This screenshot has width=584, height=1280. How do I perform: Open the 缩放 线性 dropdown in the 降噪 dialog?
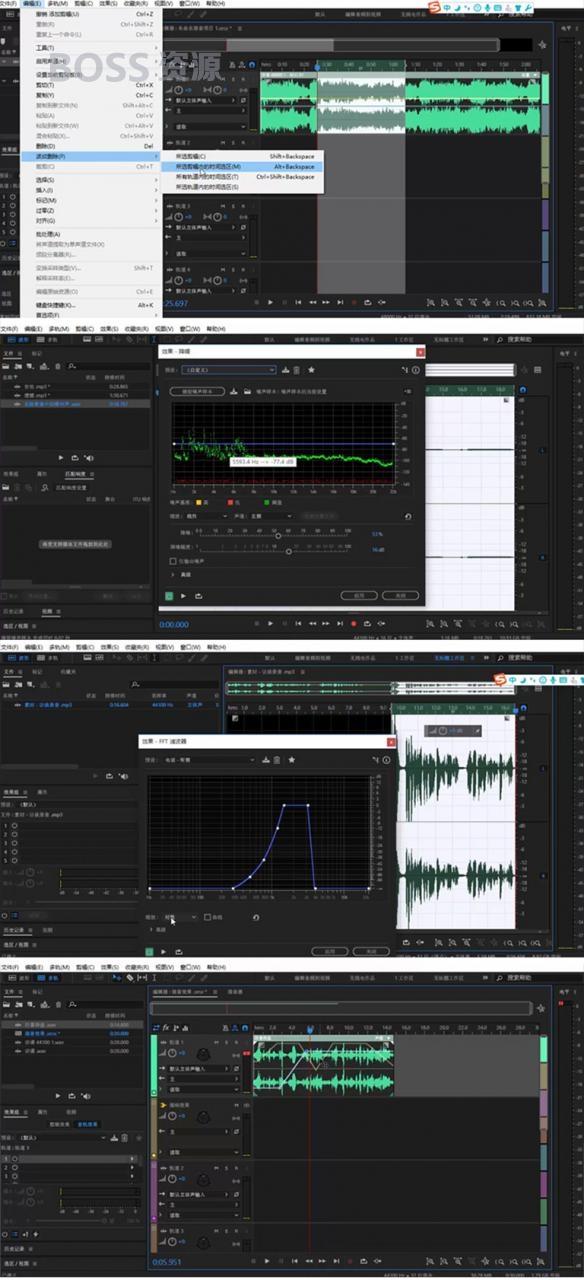pyautogui.click(x=206, y=516)
